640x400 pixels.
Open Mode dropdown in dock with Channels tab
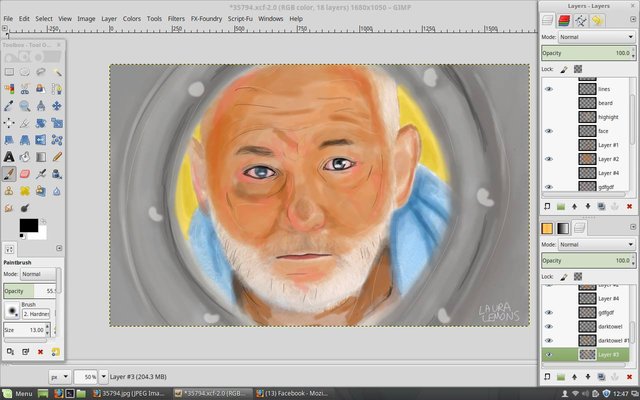click(x=596, y=37)
